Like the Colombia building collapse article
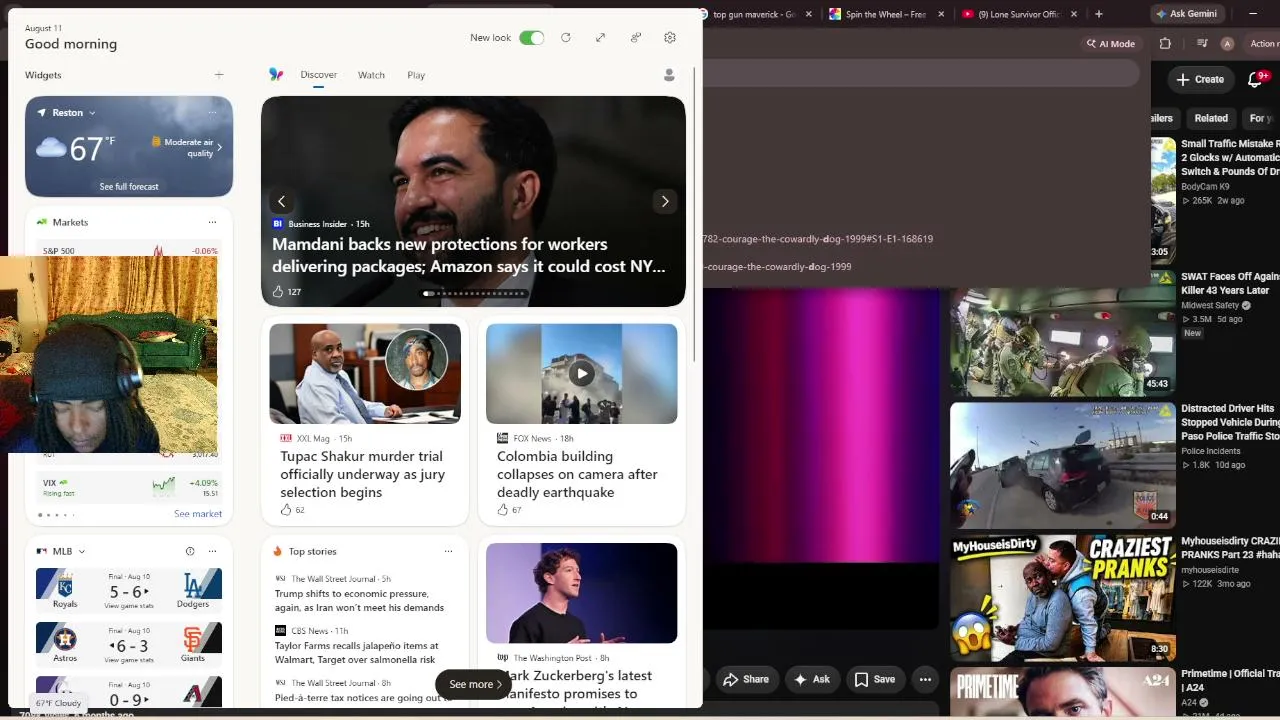This screenshot has width=1280, height=720. (503, 510)
